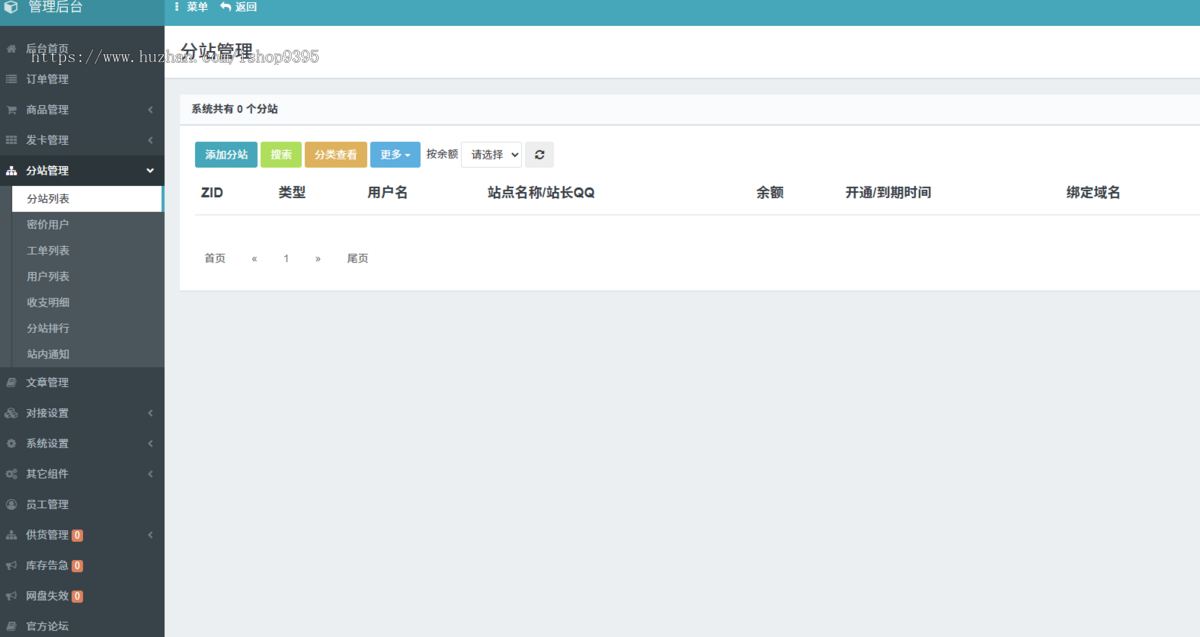The height and width of the screenshot is (637, 1200).
Task: Click the gear icon beside 系统设置
Action: click(11, 443)
